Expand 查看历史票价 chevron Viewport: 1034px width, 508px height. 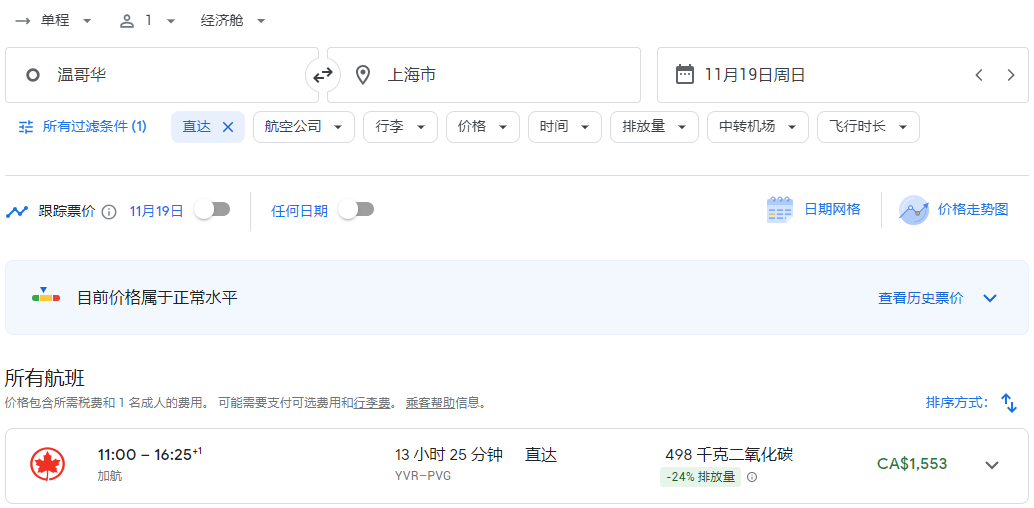point(989,298)
